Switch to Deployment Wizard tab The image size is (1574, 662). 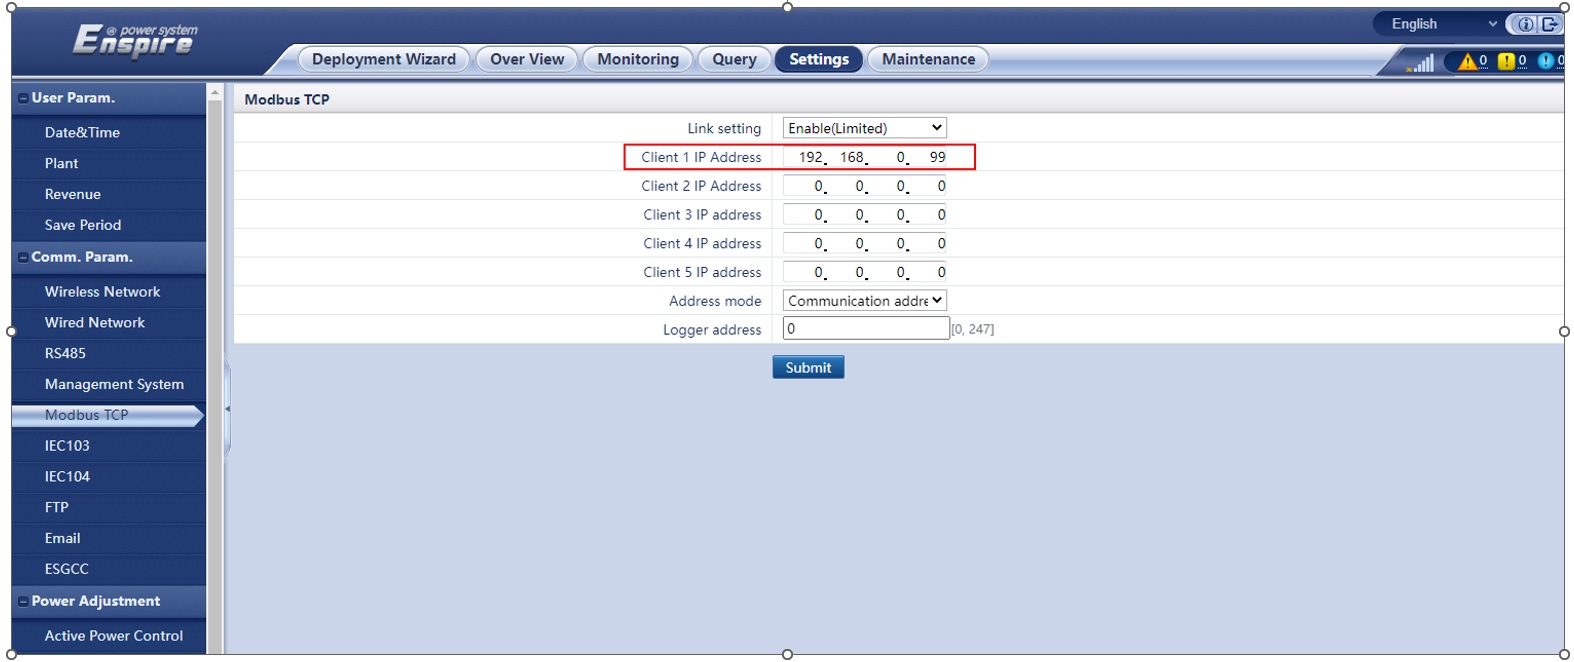pyautogui.click(x=383, y=59)
